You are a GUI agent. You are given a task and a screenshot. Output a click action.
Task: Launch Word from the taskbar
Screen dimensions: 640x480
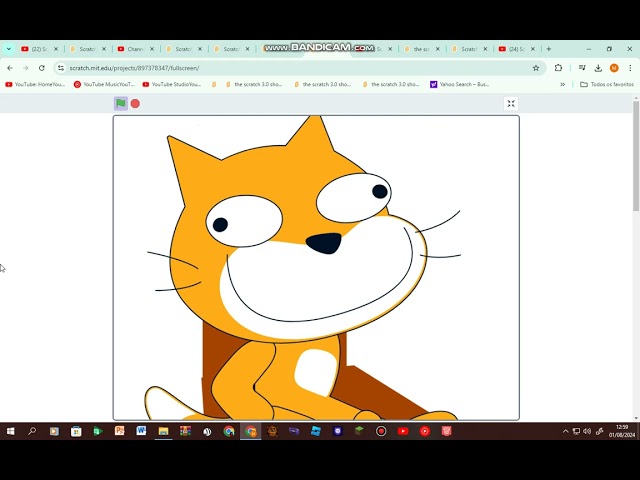pos(141,431)
